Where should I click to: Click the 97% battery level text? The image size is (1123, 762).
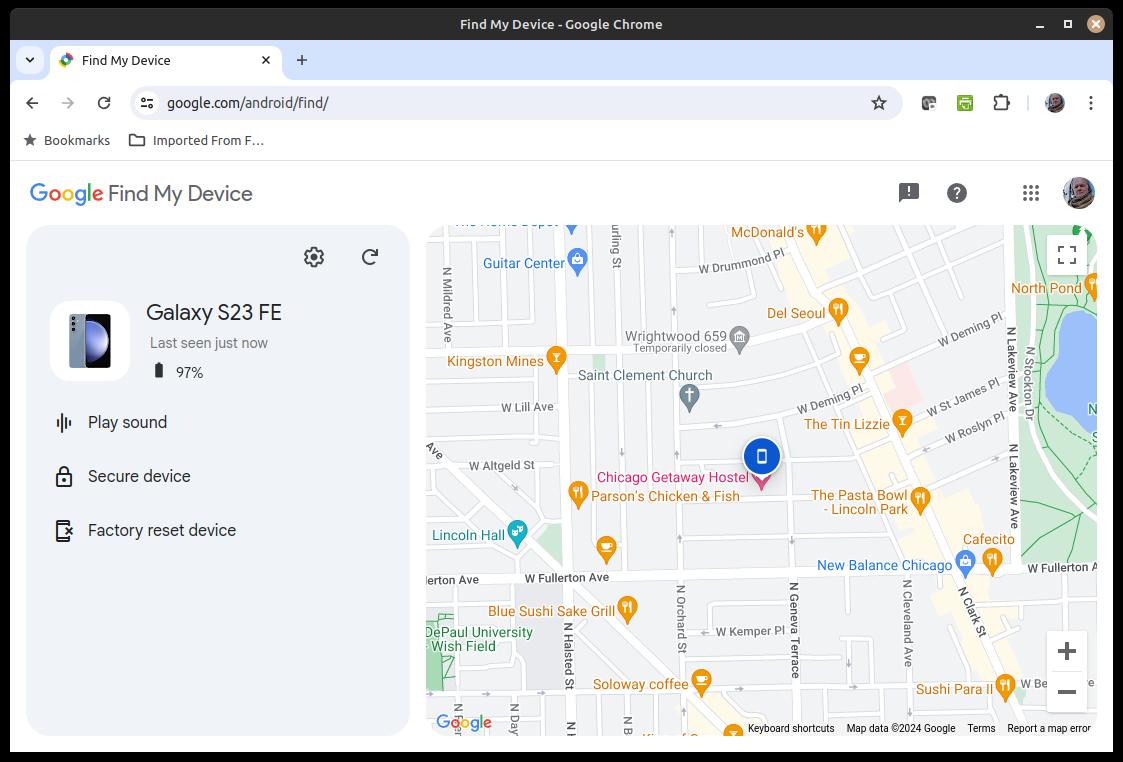pyautogui.click(x=190, y=372)
